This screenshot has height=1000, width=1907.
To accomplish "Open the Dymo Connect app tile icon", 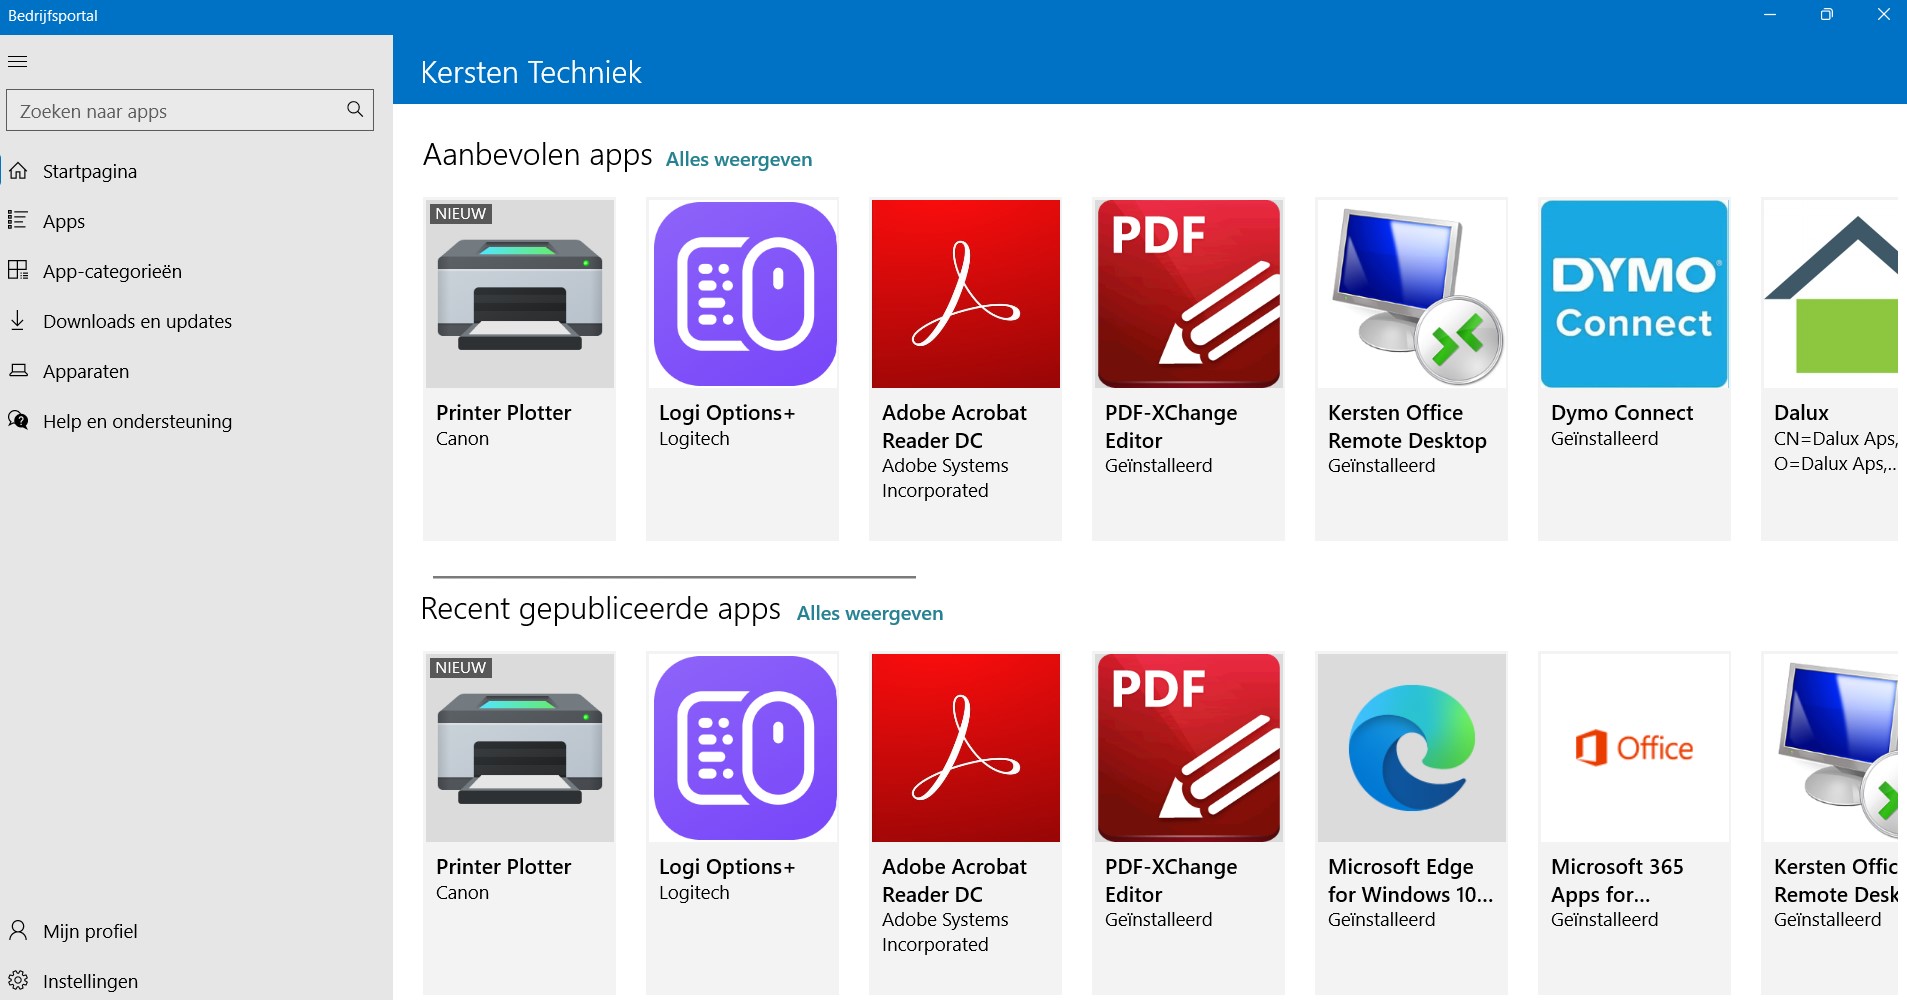I will [x=1634, y=294].
